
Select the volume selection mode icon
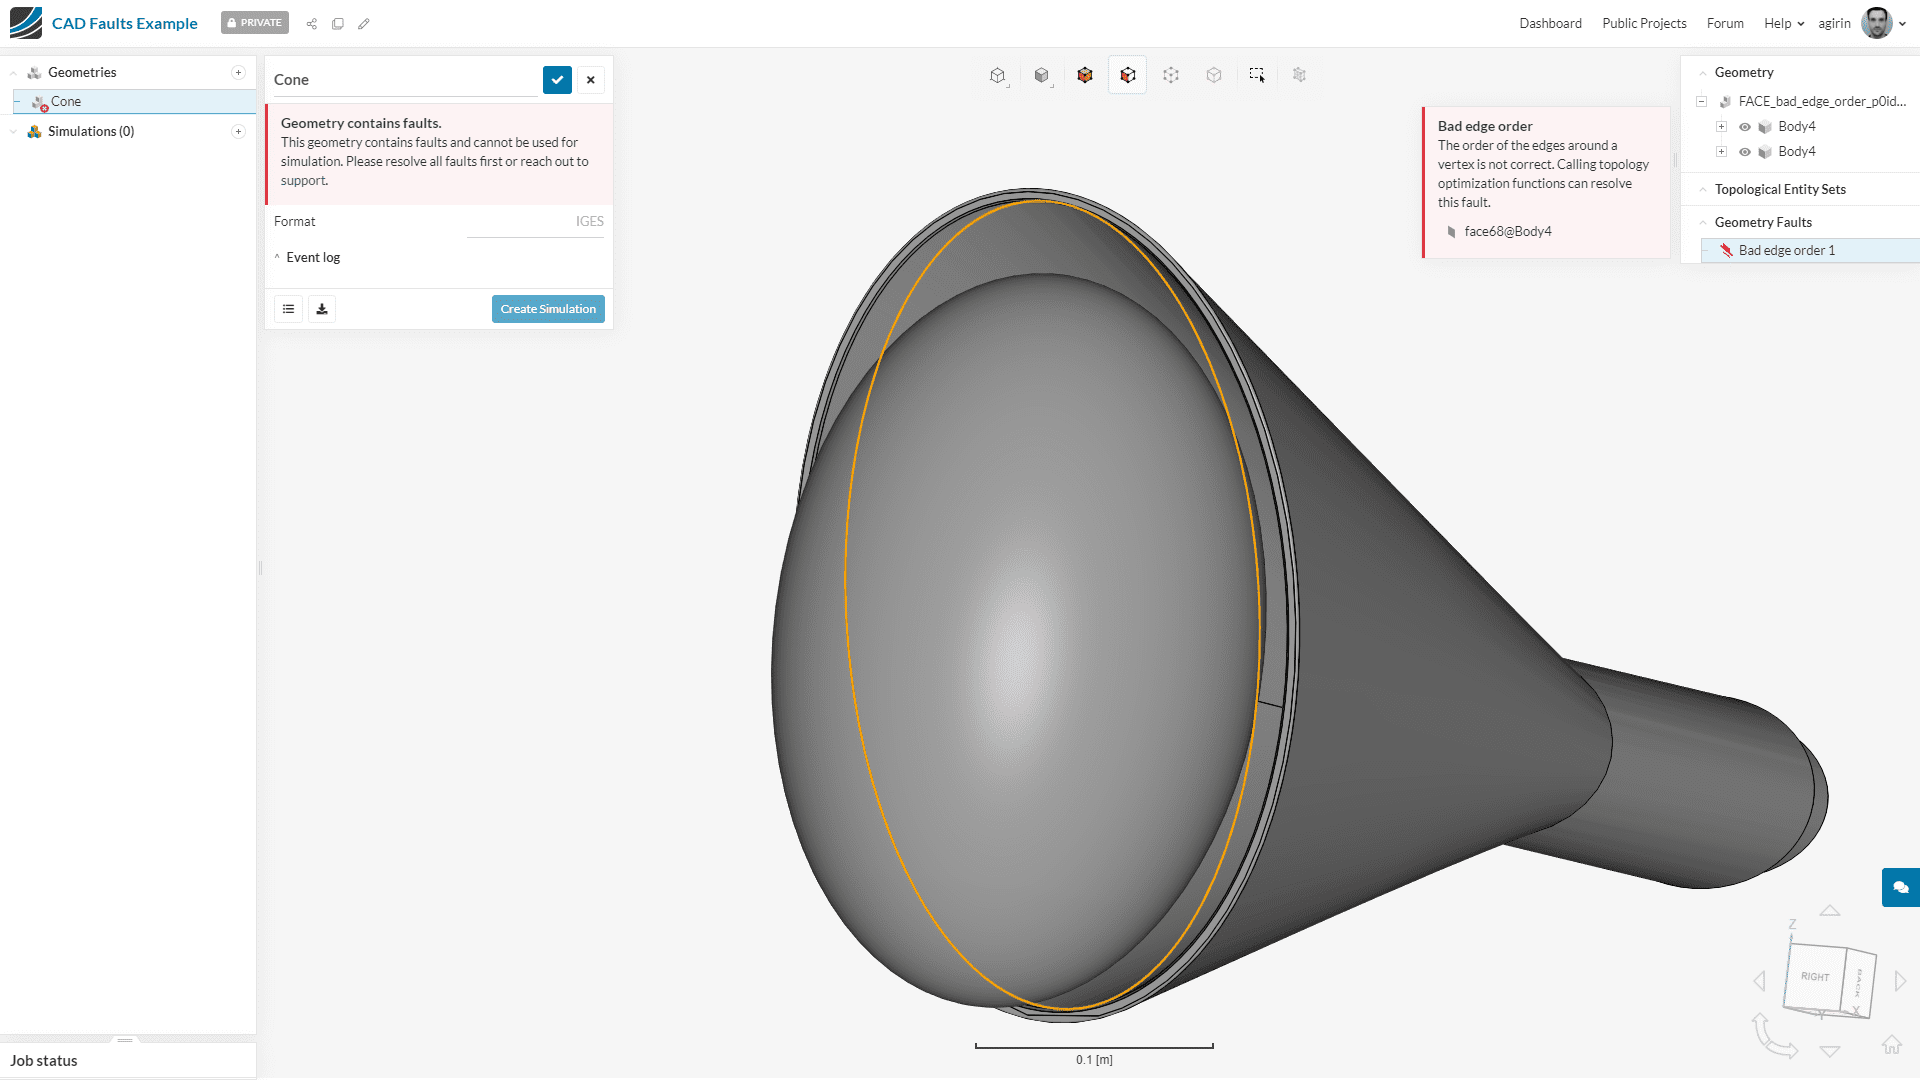[x=1084, y=75]
